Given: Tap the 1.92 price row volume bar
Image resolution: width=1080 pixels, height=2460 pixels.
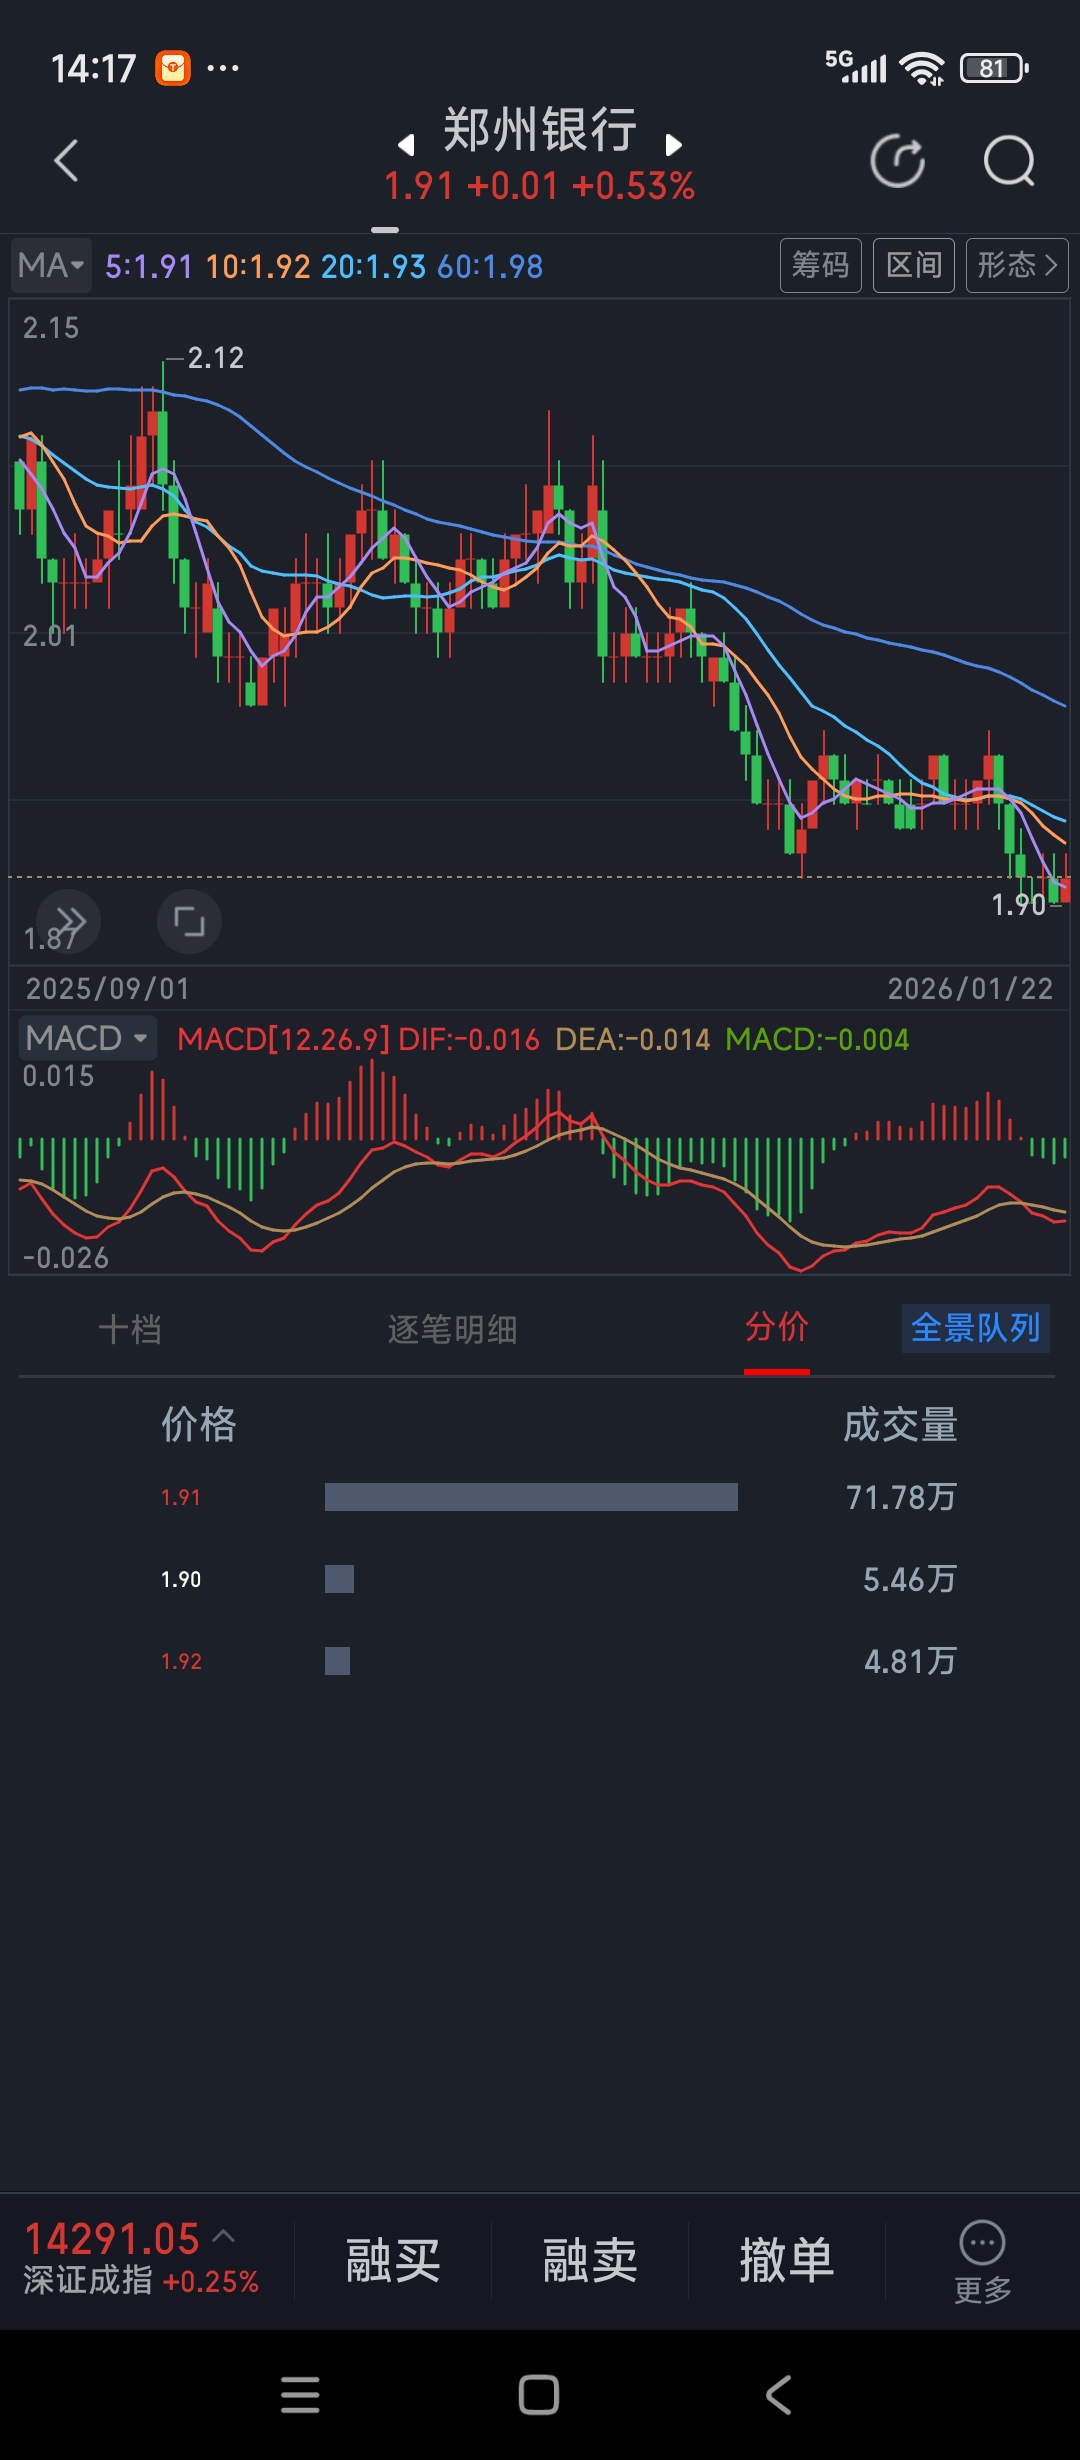Looking at the screenshot, I should (x=337, y=1661).
